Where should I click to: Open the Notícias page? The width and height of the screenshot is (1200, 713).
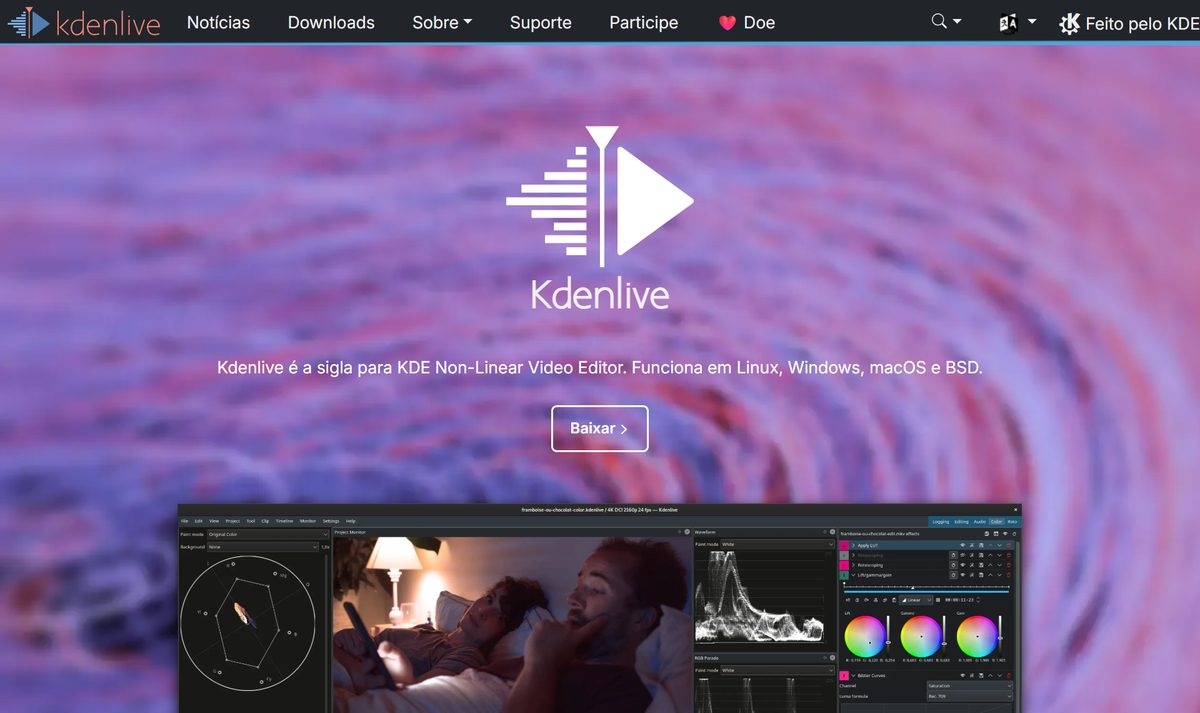218,22
